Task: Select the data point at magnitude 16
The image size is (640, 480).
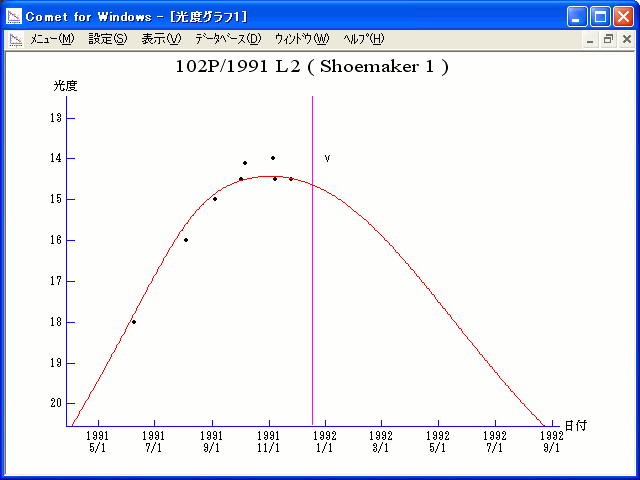Action: click(186, 240)
